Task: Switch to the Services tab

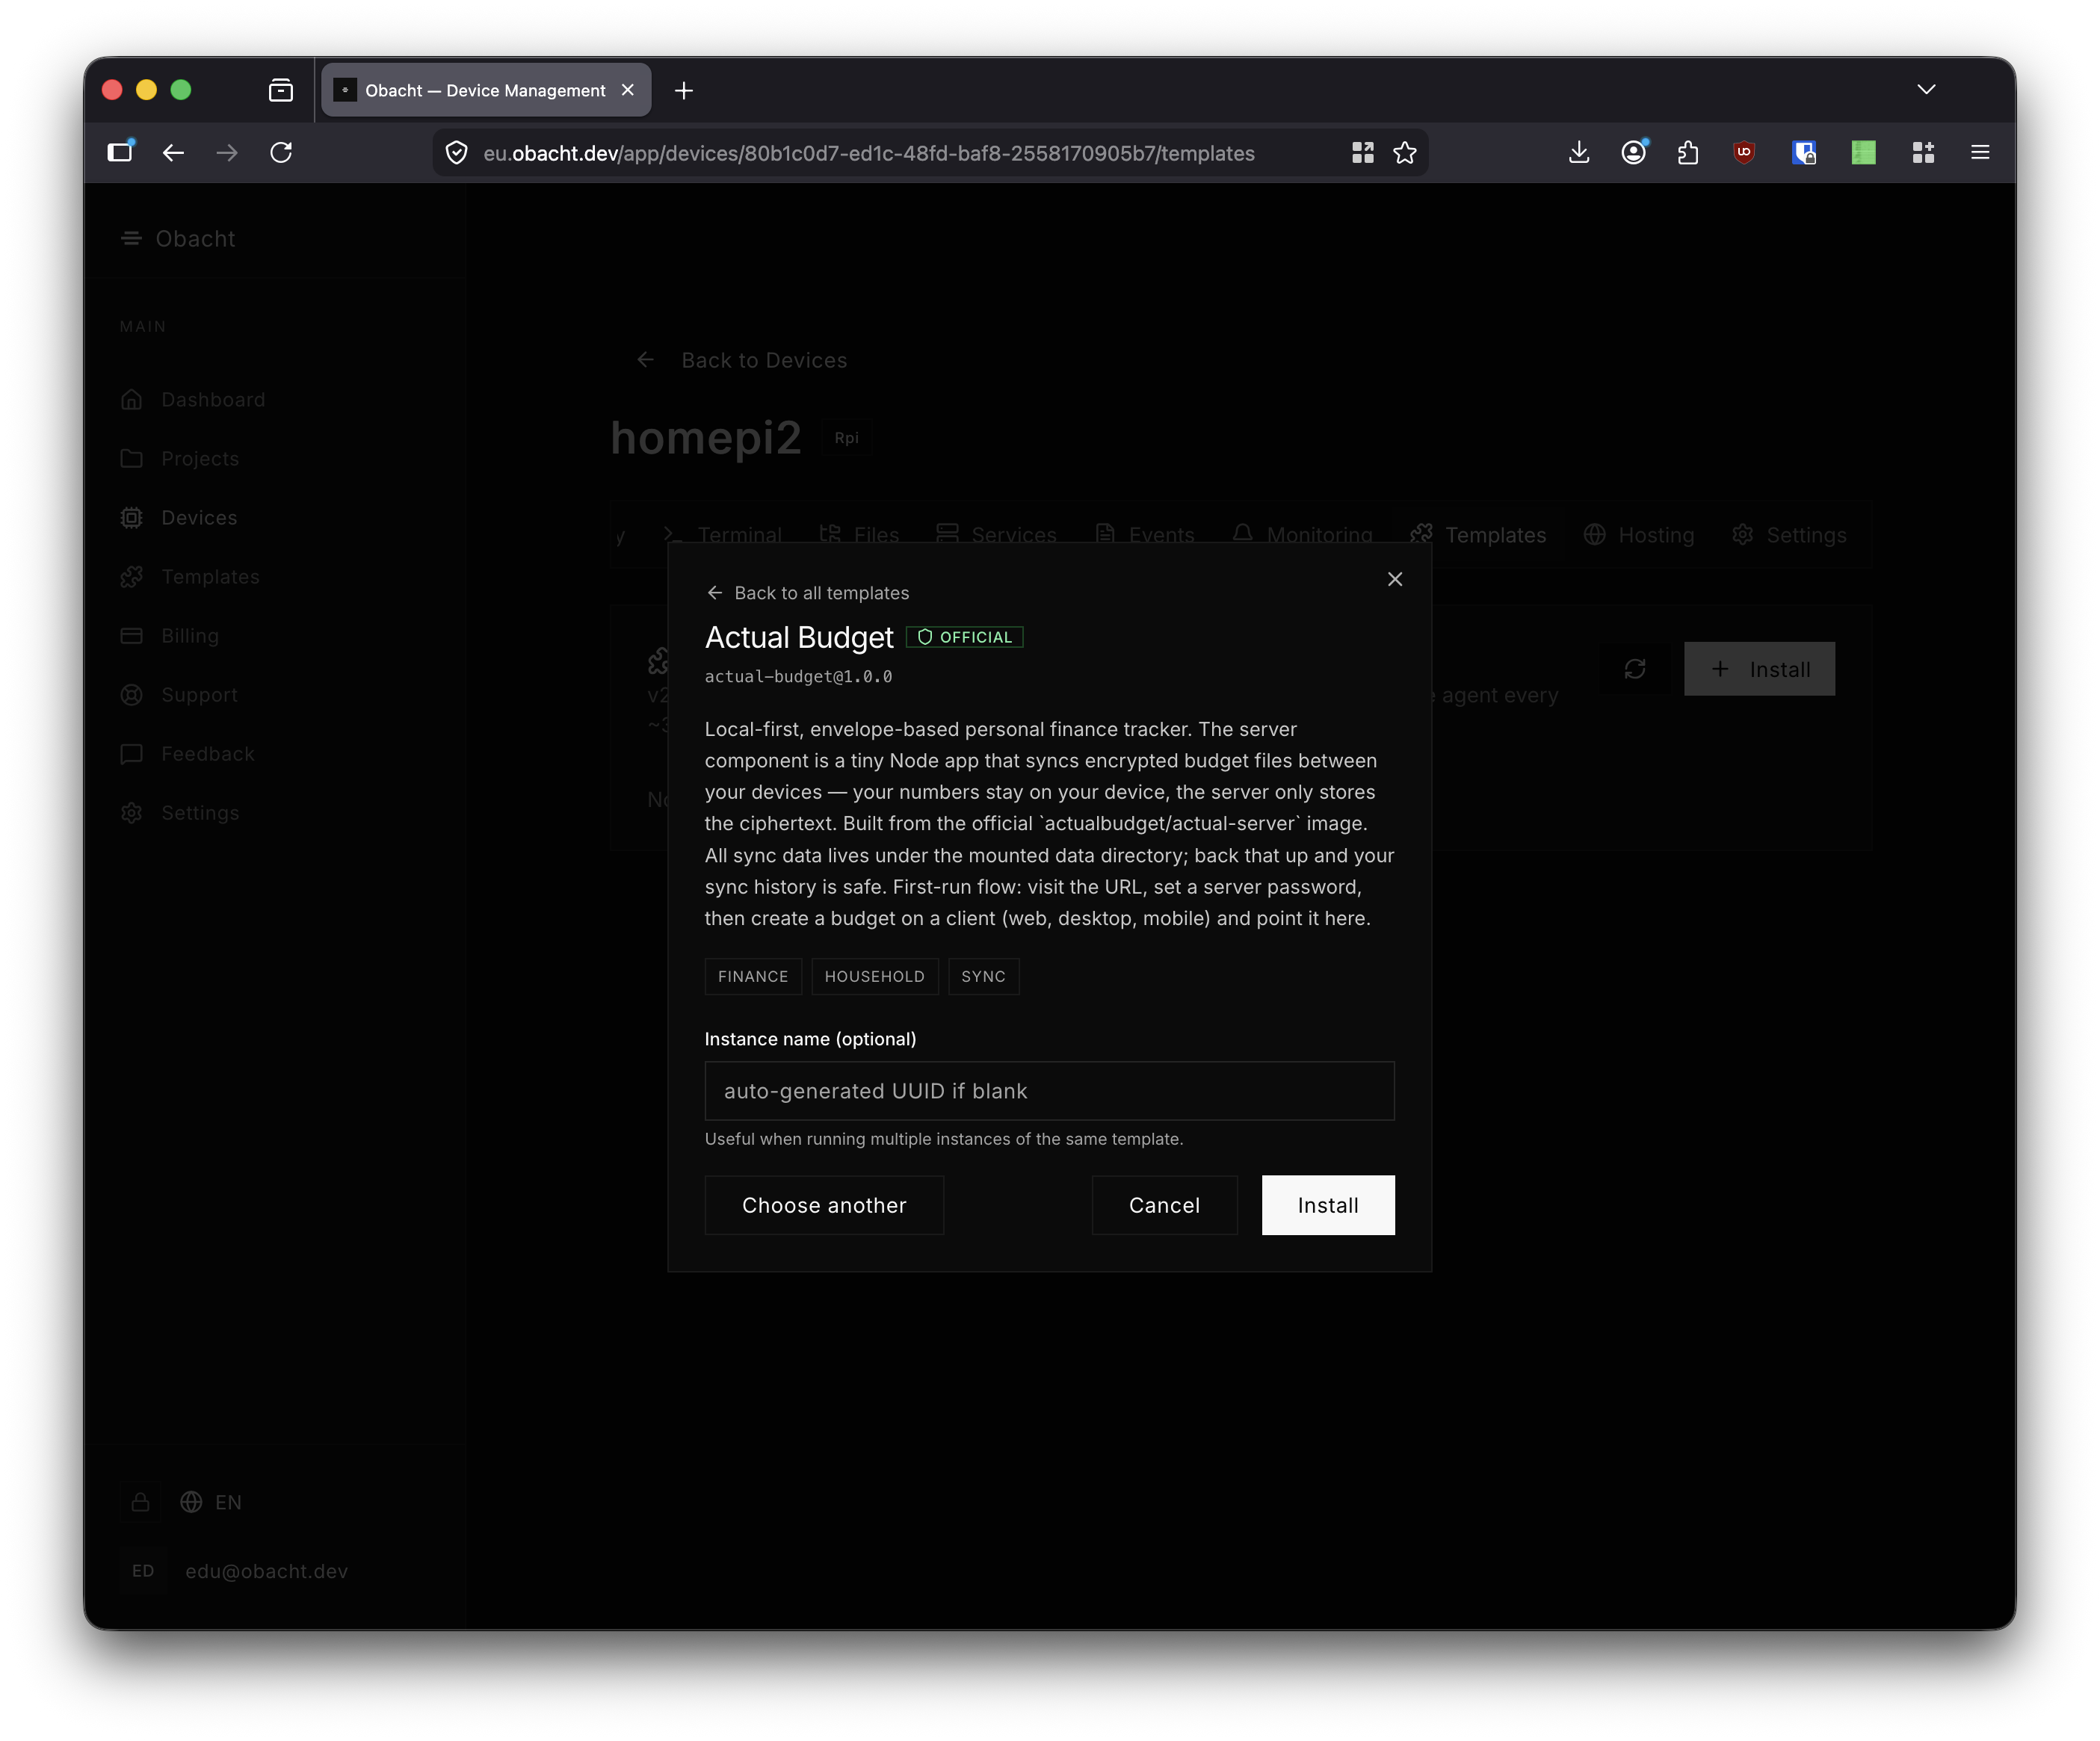Action: click(996, 535)
